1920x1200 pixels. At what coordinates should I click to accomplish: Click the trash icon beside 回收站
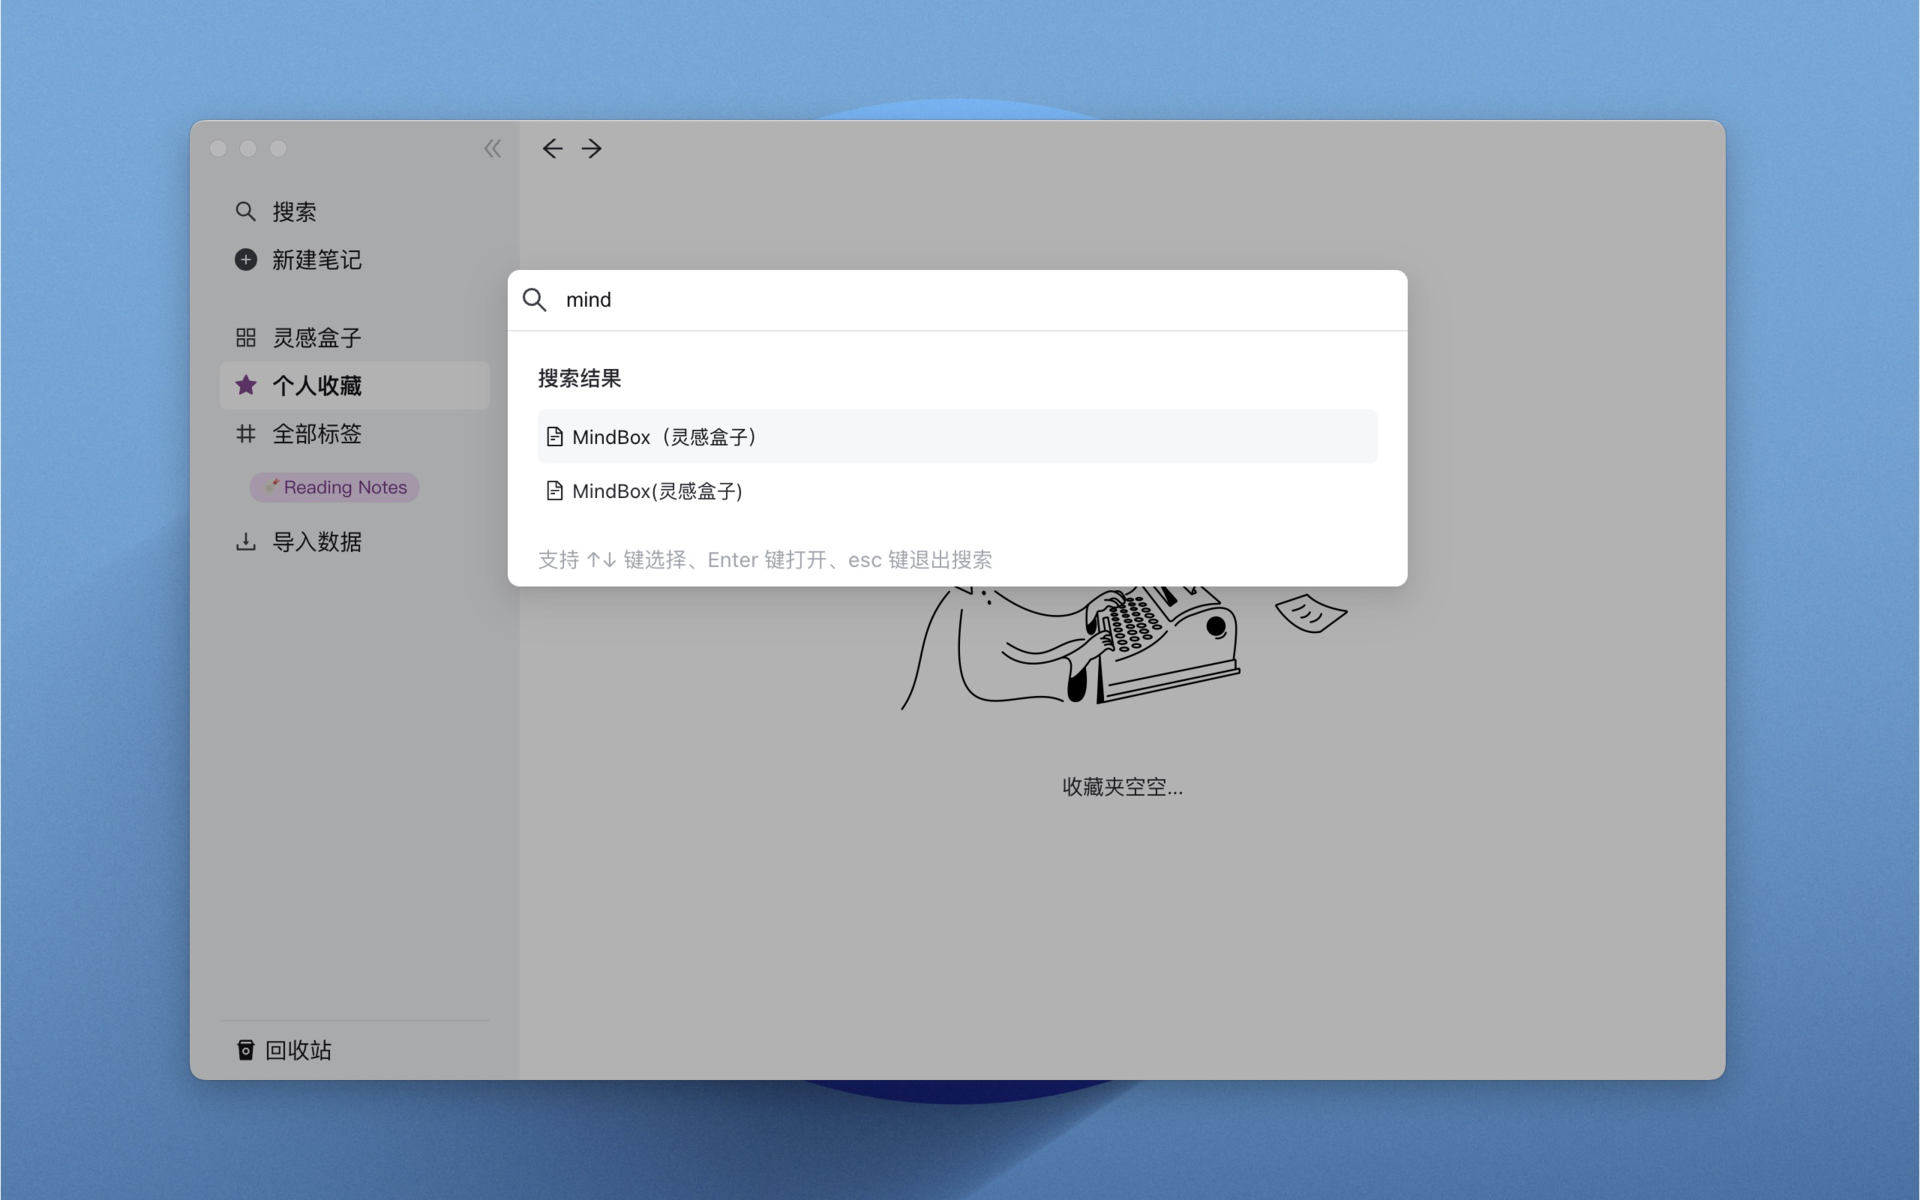point(245,1050)
